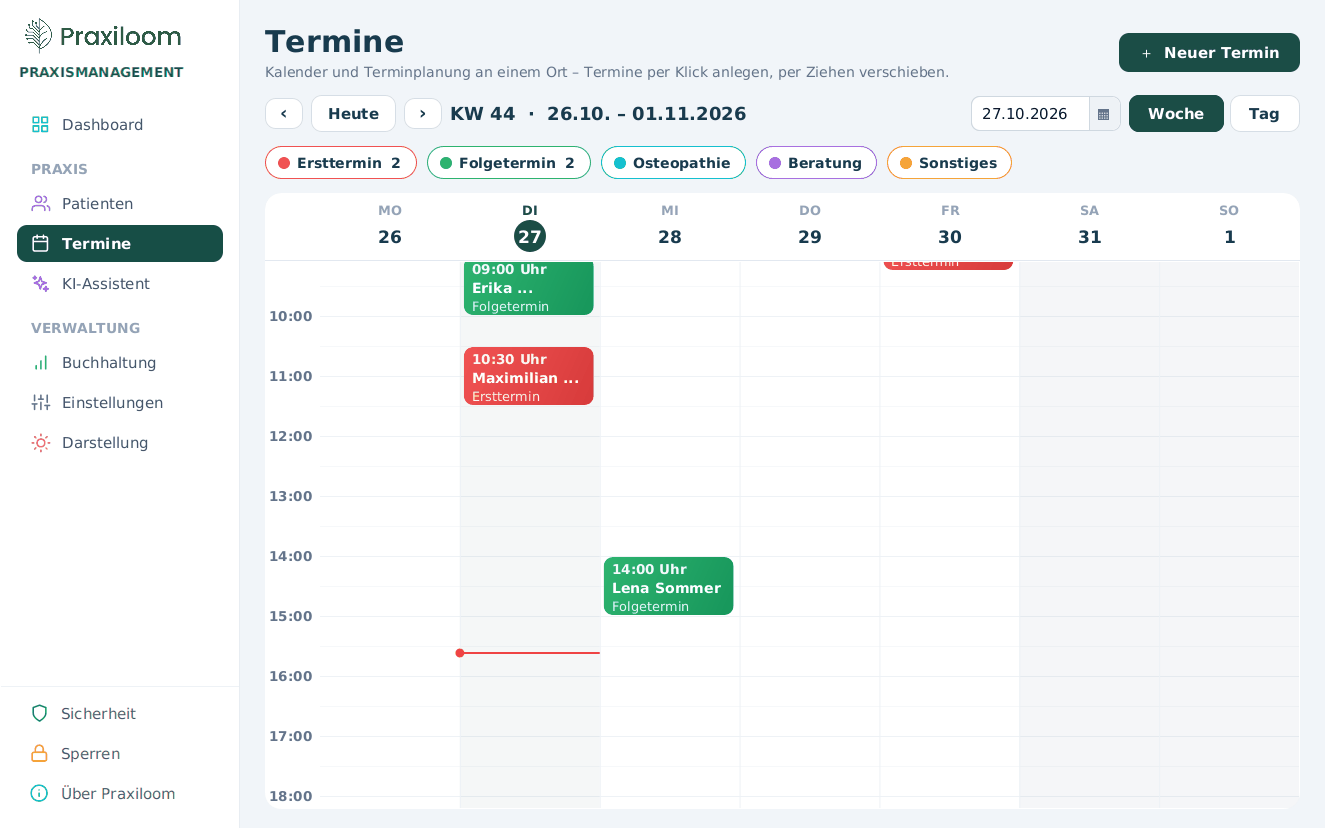Screen dimensions: 1325x828
Task: Open Buchhaltung in the sidebar
Action: (x=120, y=362)
